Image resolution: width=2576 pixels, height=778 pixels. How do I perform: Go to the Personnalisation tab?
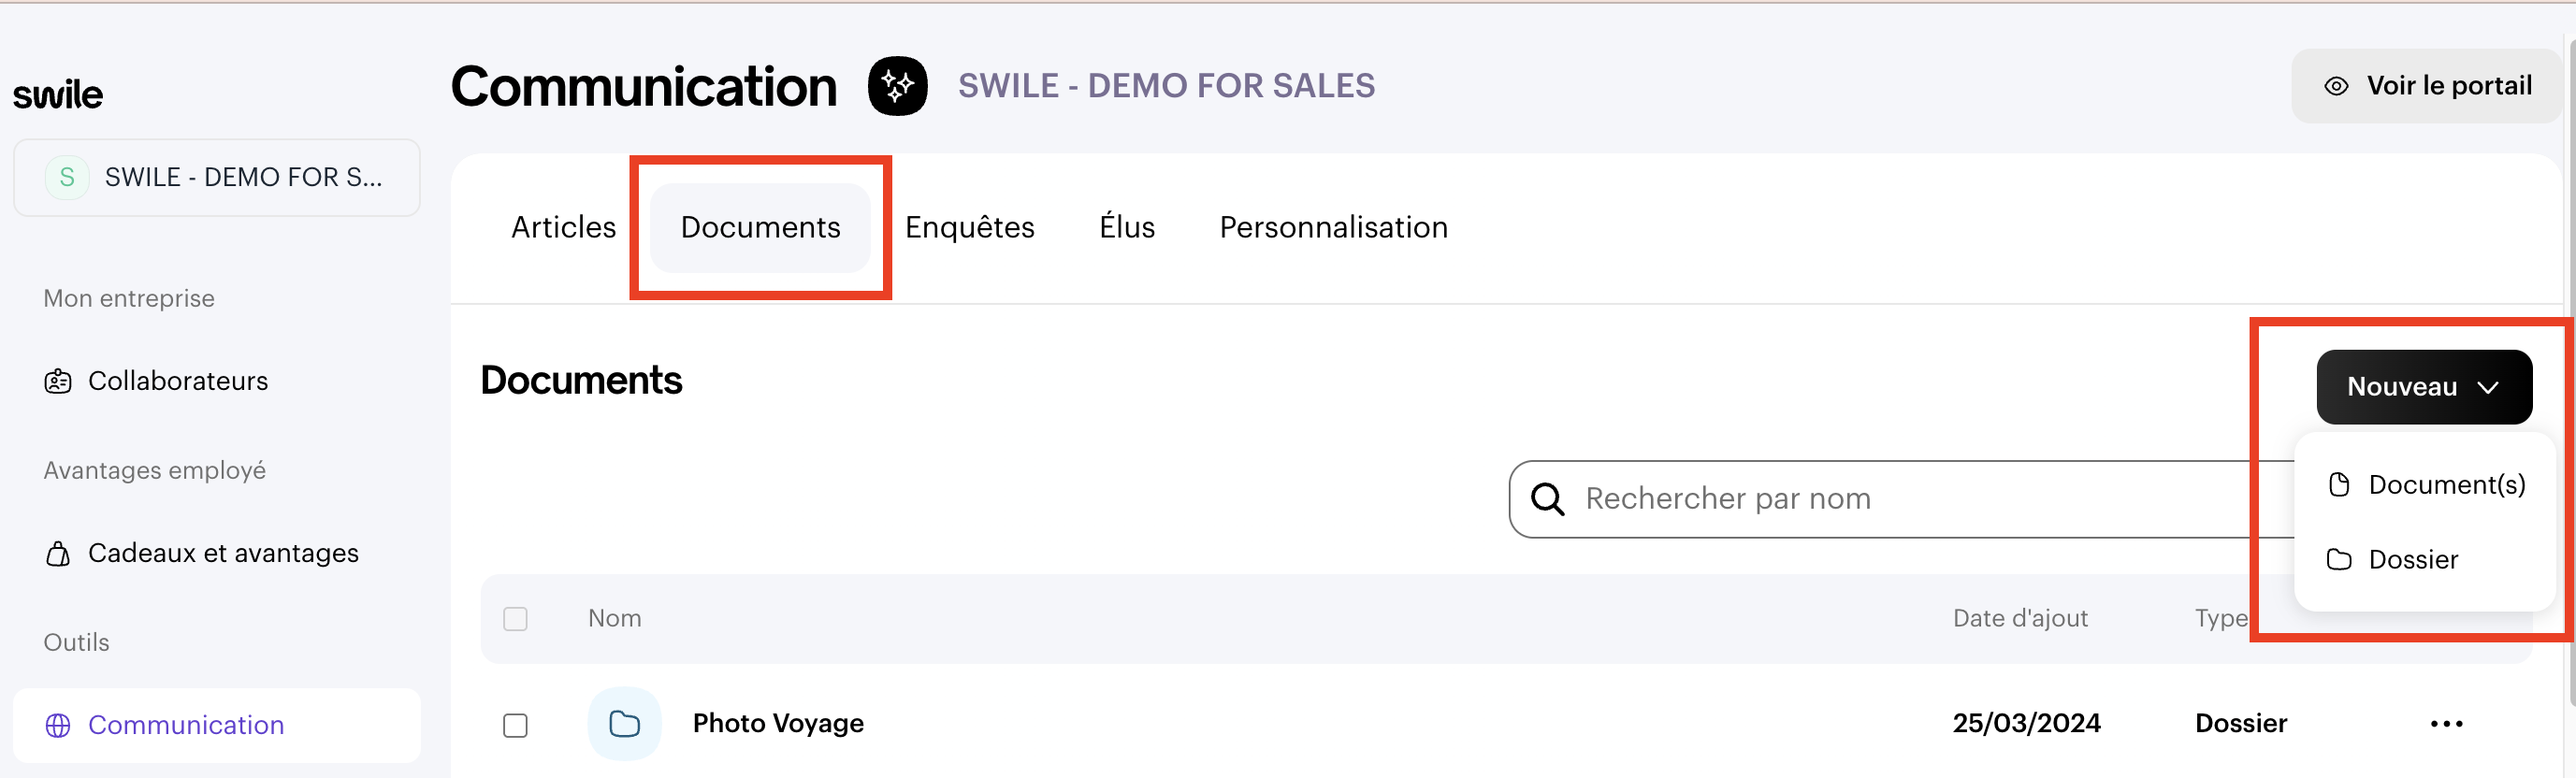(x=1333, y=227)
